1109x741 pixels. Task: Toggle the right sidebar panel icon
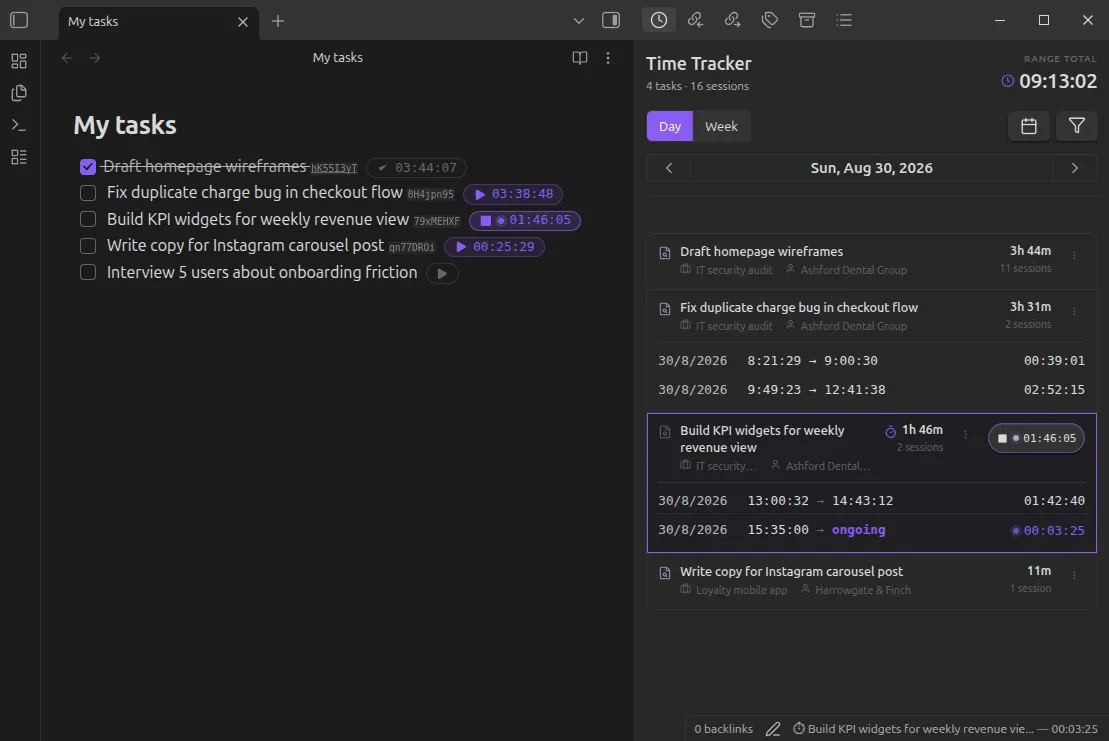coord(611,20)
